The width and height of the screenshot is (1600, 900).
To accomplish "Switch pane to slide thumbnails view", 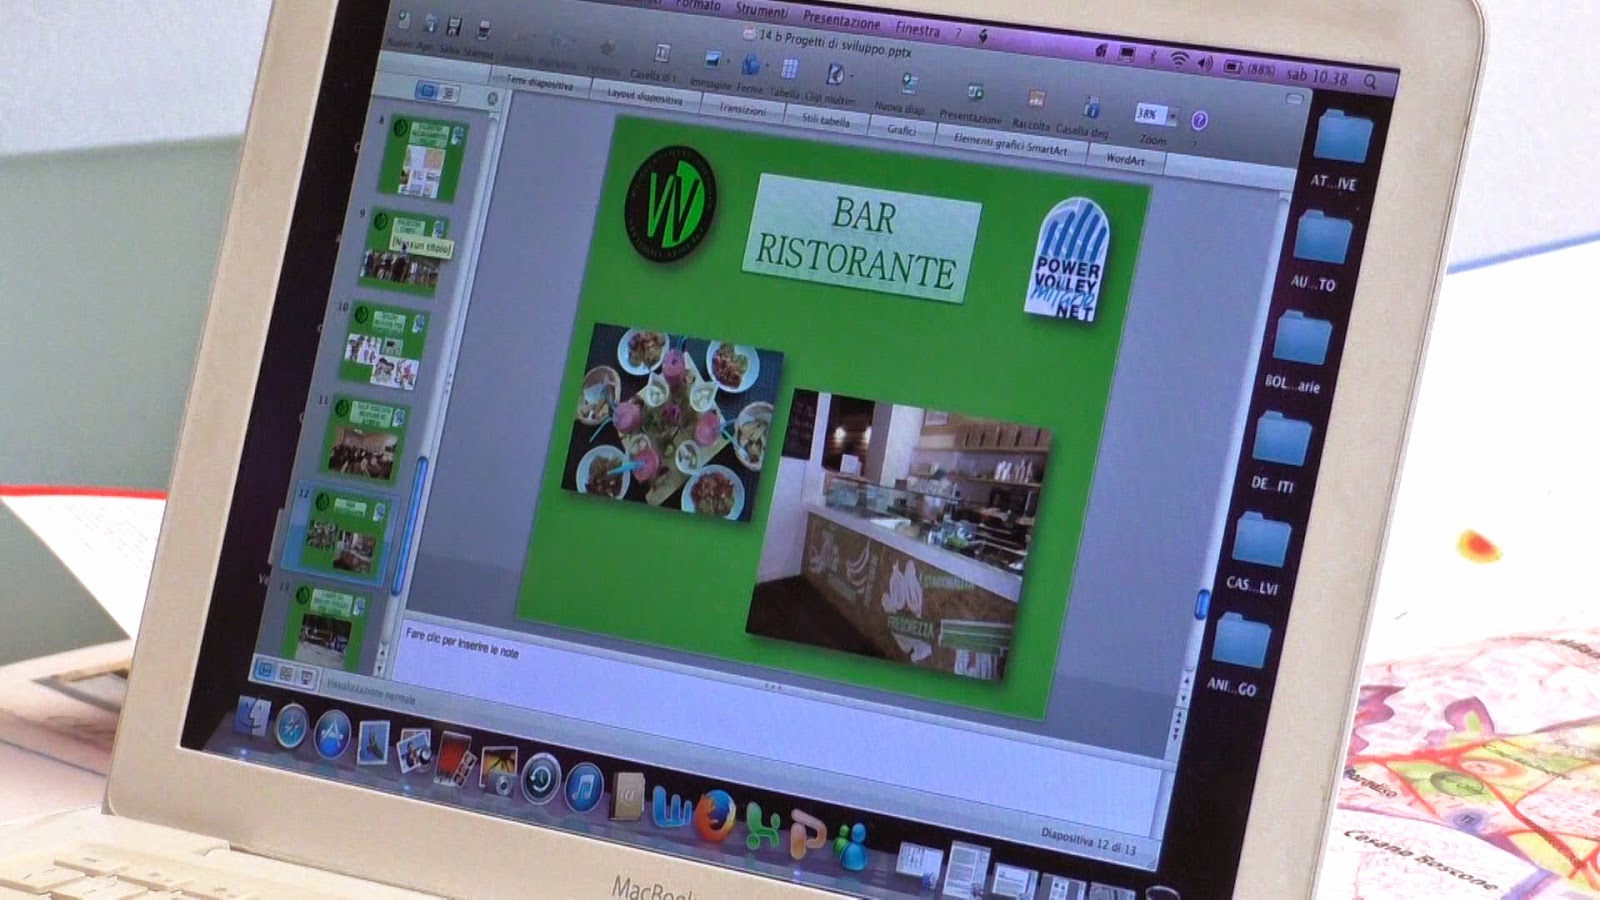I will (428, 90).
